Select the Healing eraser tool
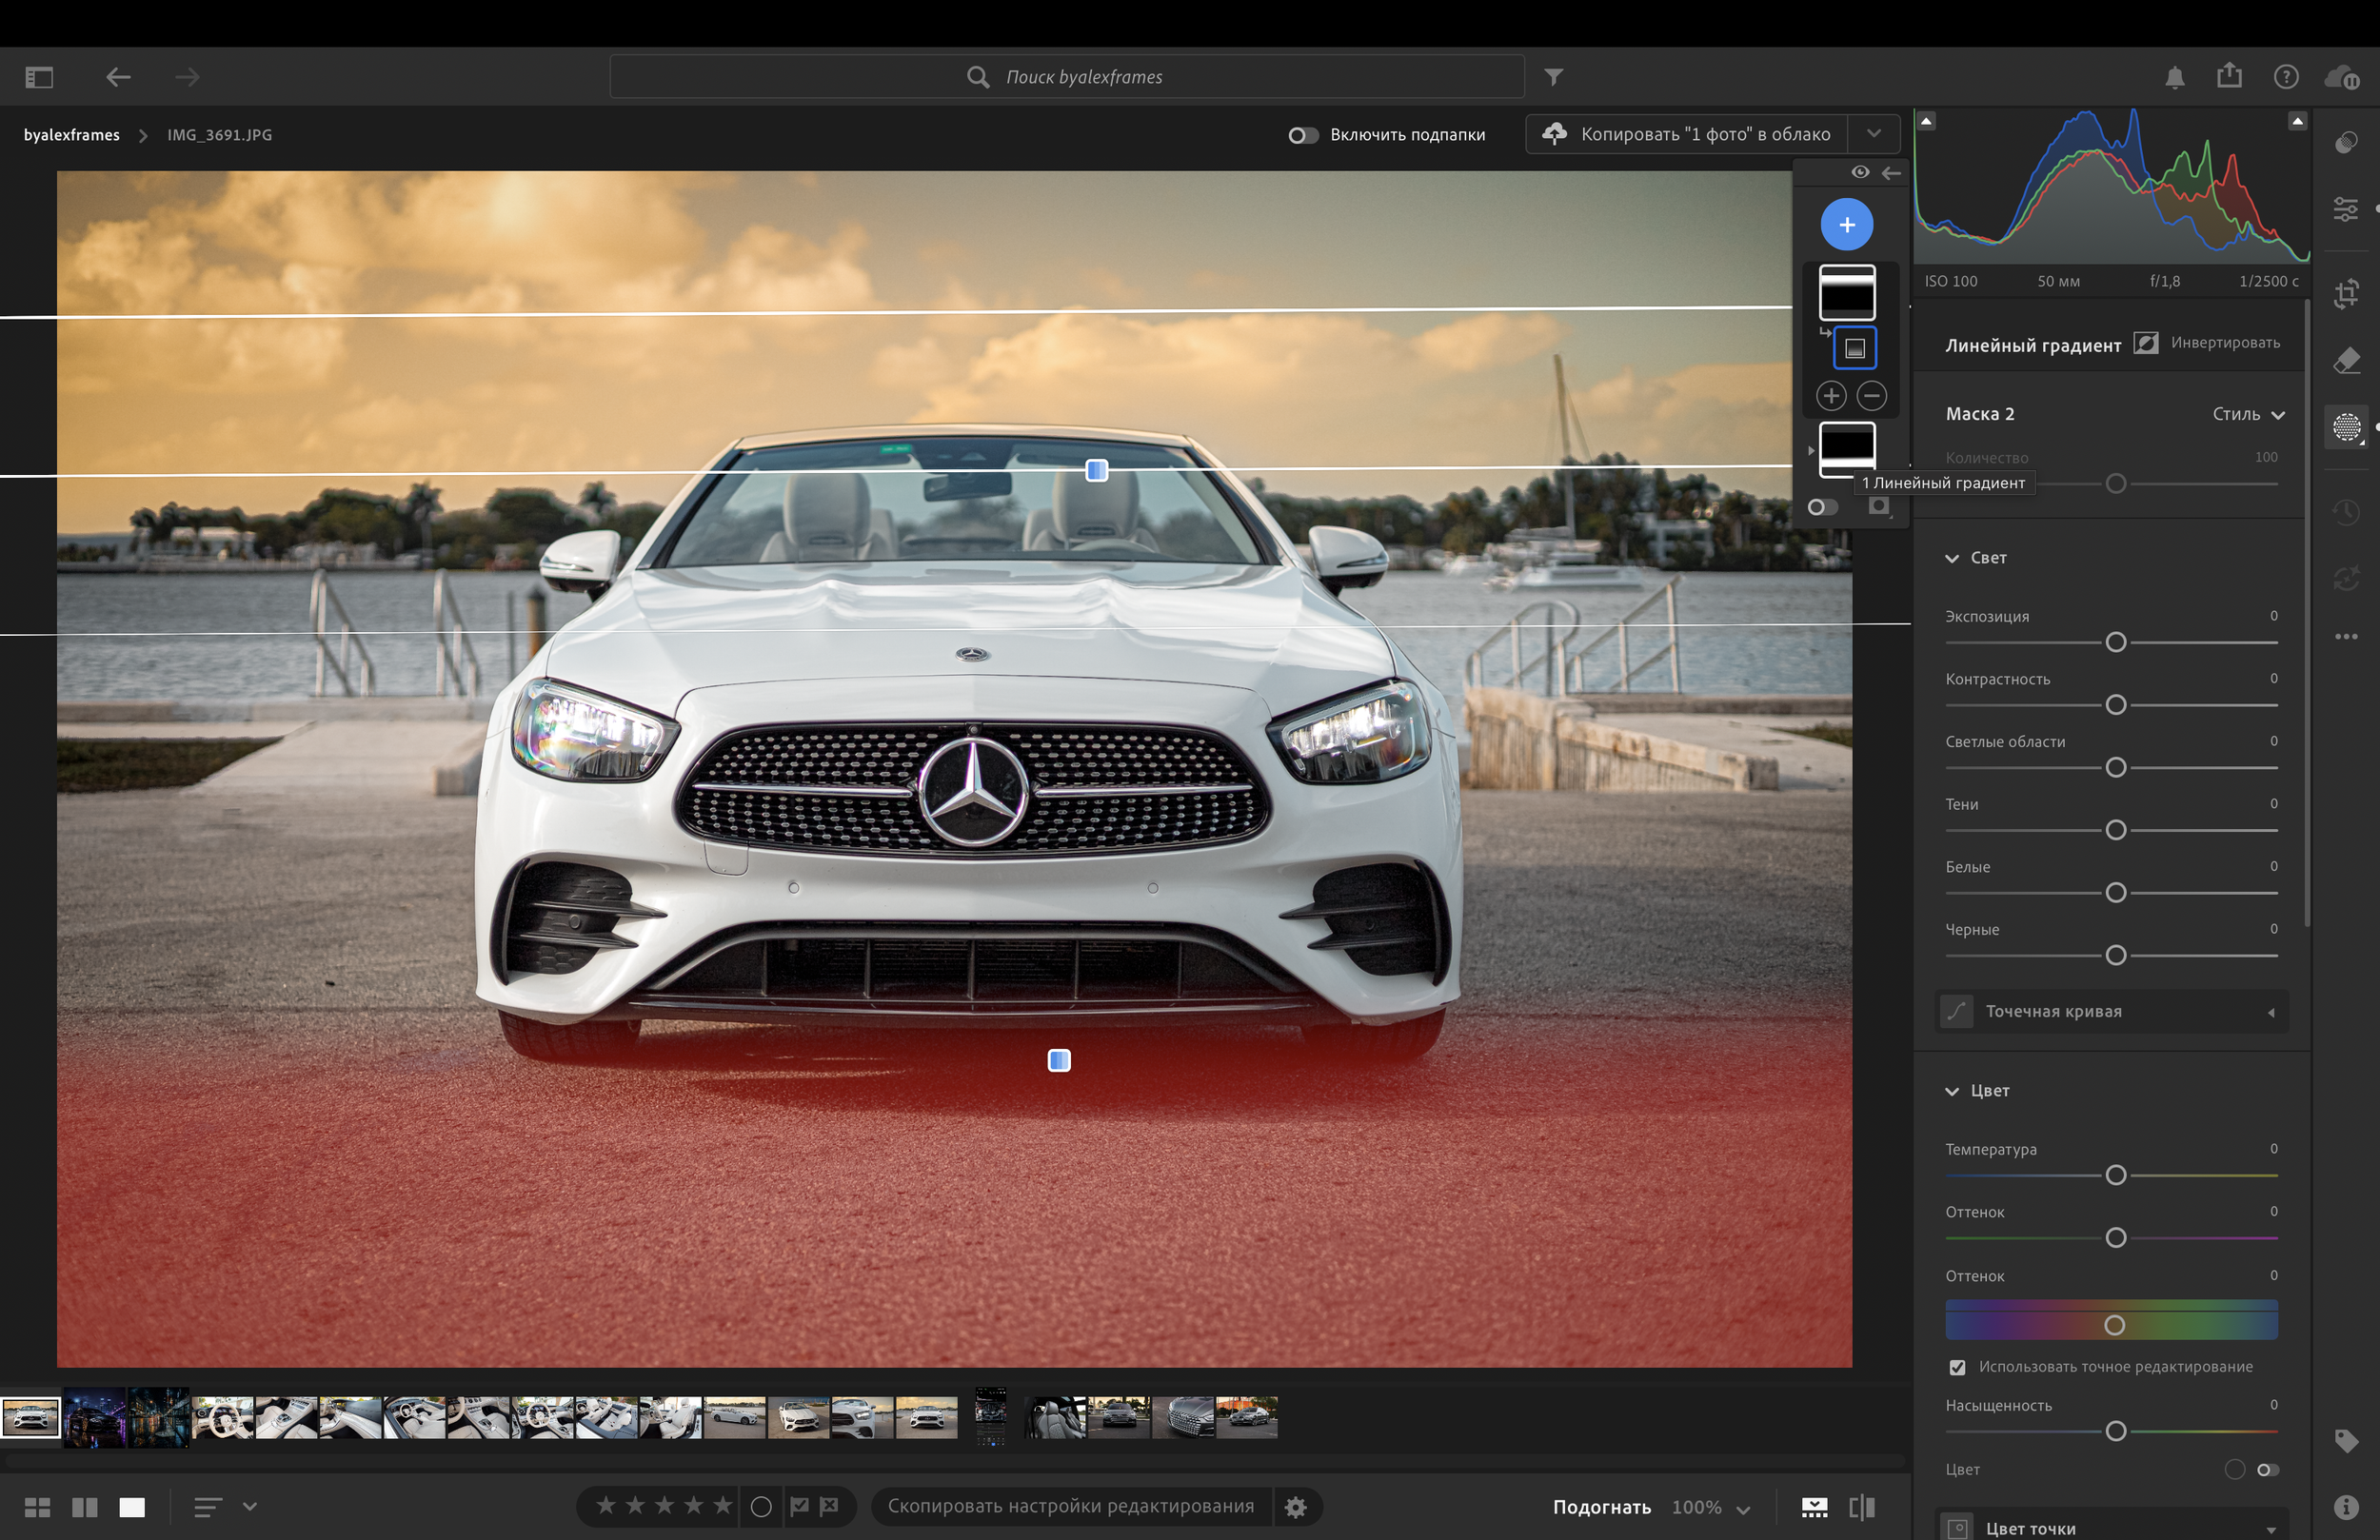 point(2346,360)
